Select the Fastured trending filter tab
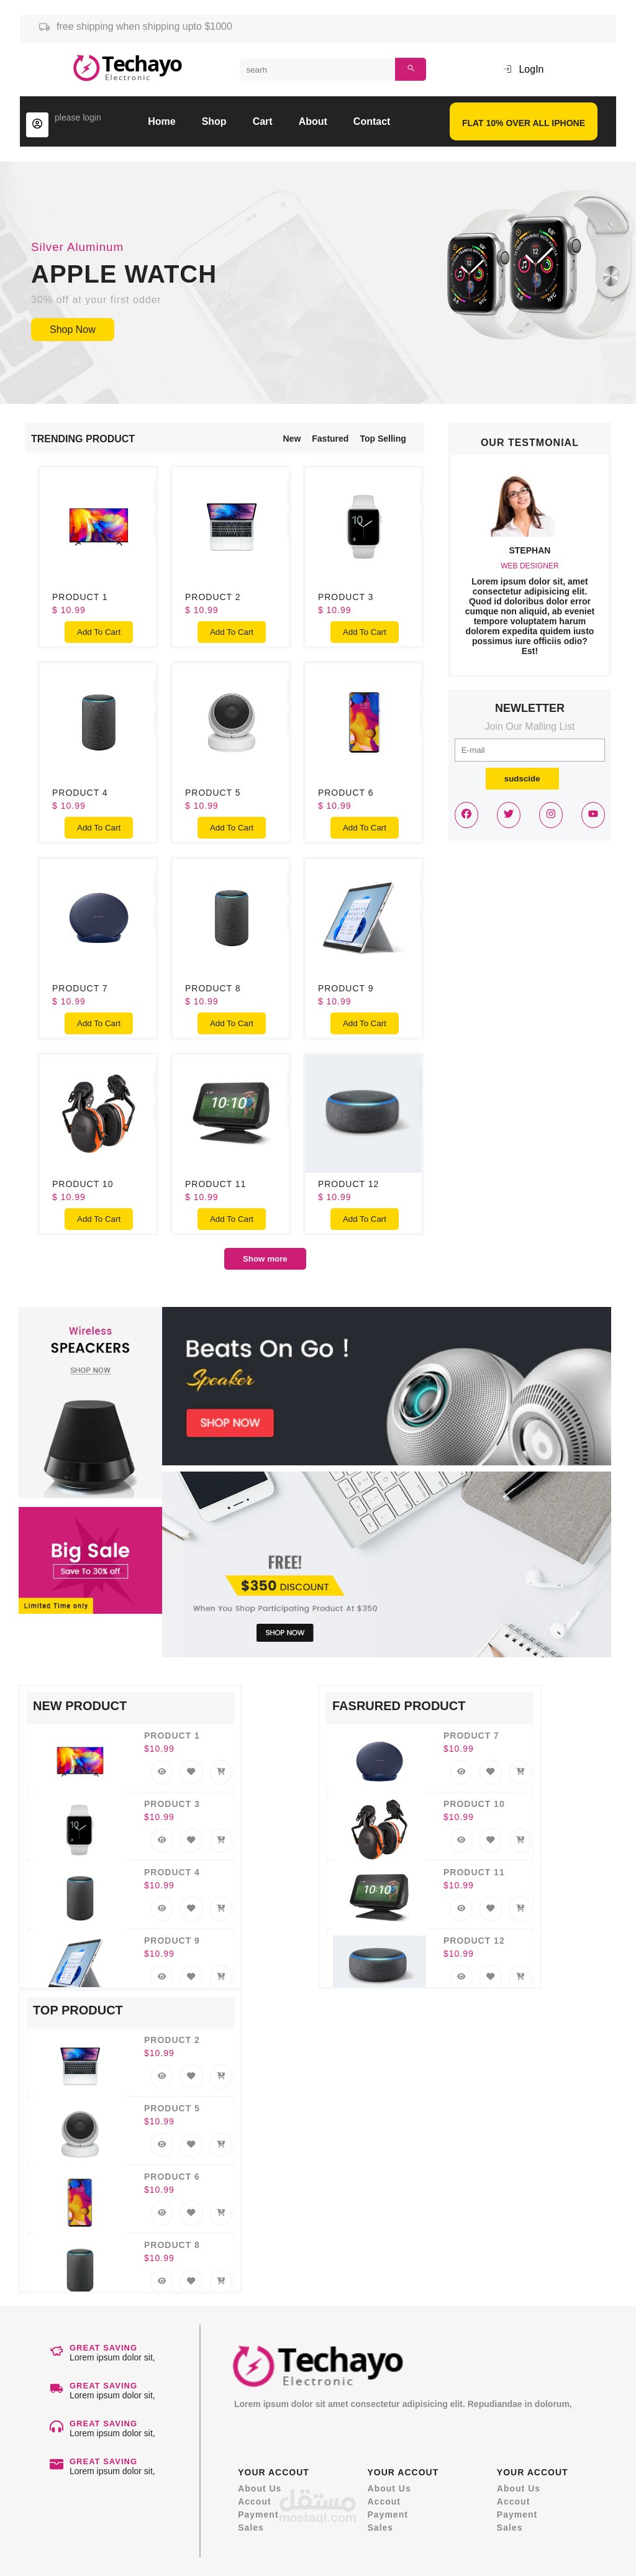Image resolution: width=636 pixels, height=2576 pixels. click(330, 439)
